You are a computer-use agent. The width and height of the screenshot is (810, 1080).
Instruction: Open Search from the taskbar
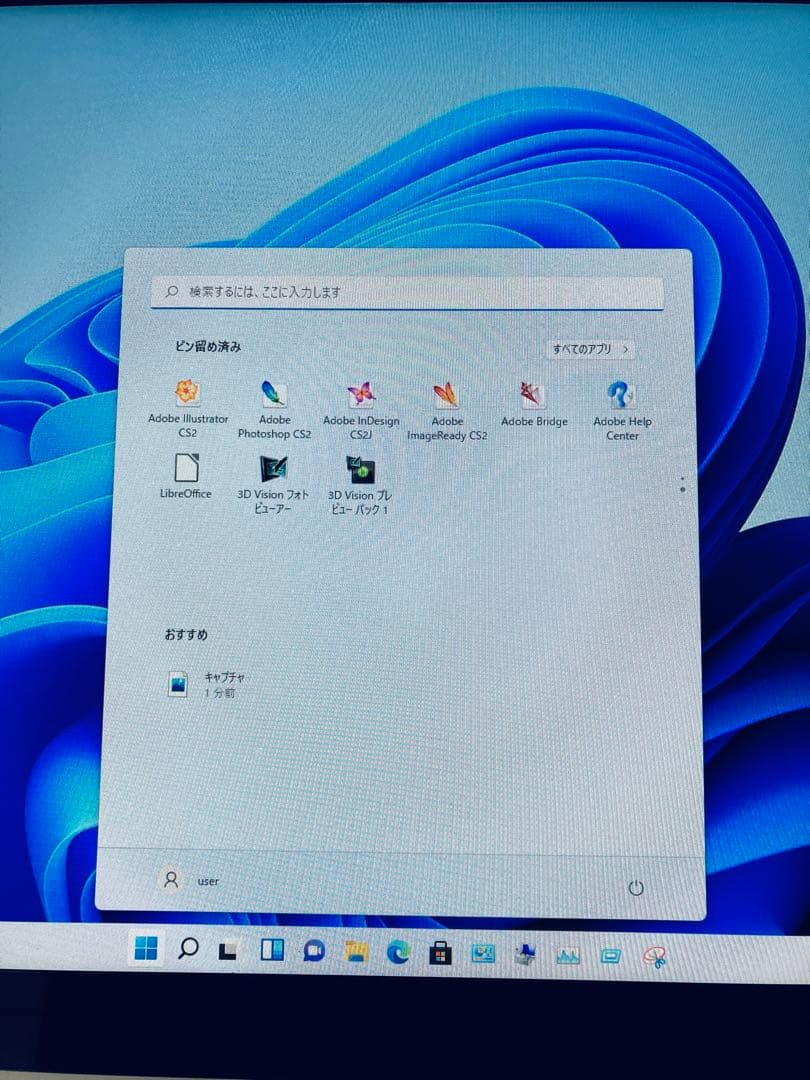tap(187, 948)
